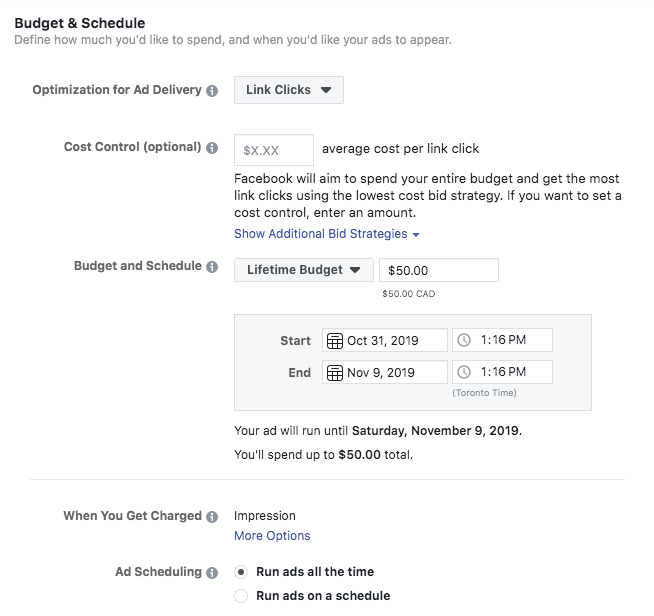Click the $50.00 budget amount field
The width and height of the screenshot is (654, 616).
pos(438,270)
